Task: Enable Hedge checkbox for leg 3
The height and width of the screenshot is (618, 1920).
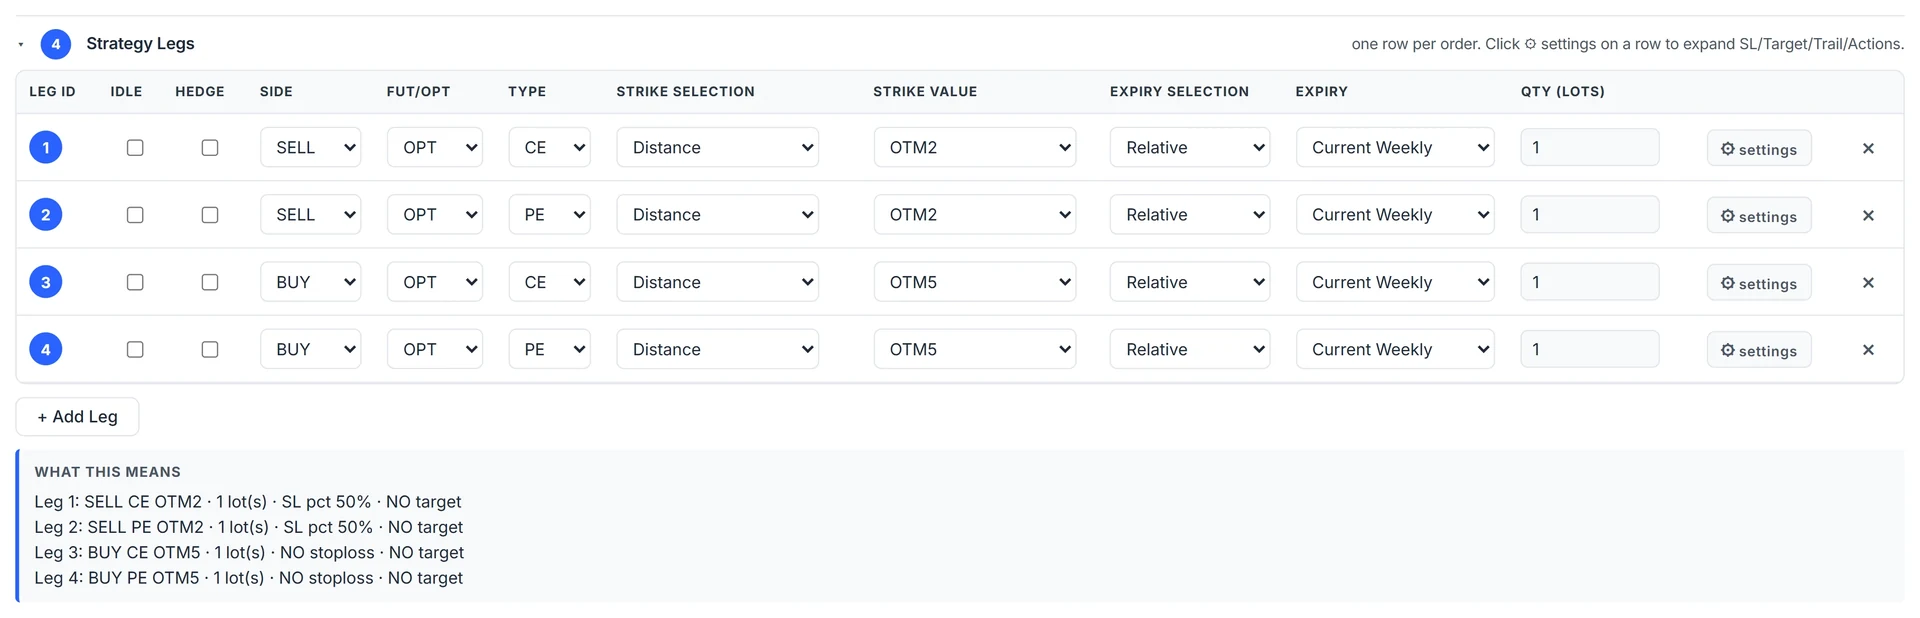Action: pos(210,282)
